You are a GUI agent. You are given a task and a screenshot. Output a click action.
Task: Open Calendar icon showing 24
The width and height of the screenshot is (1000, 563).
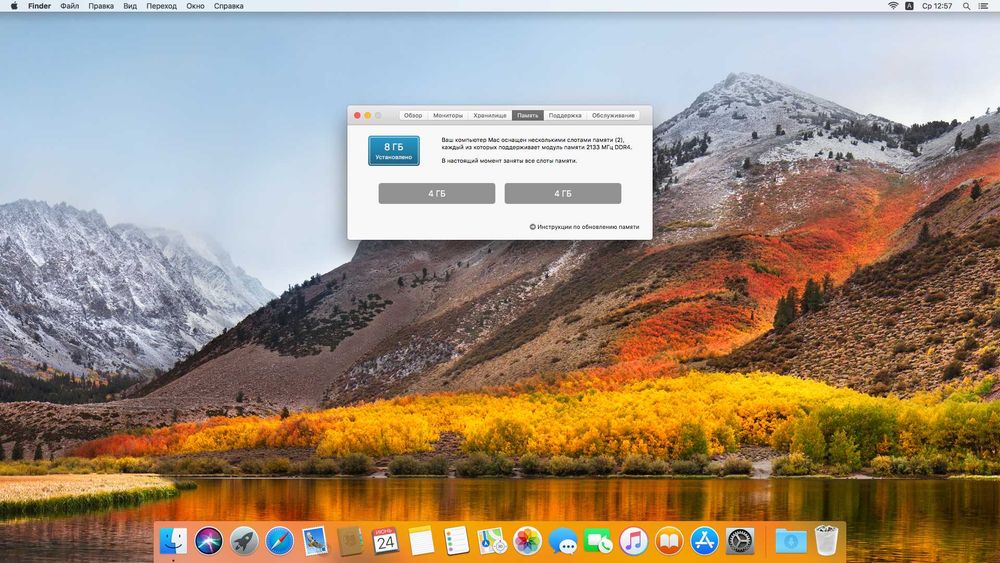point(385,541)
